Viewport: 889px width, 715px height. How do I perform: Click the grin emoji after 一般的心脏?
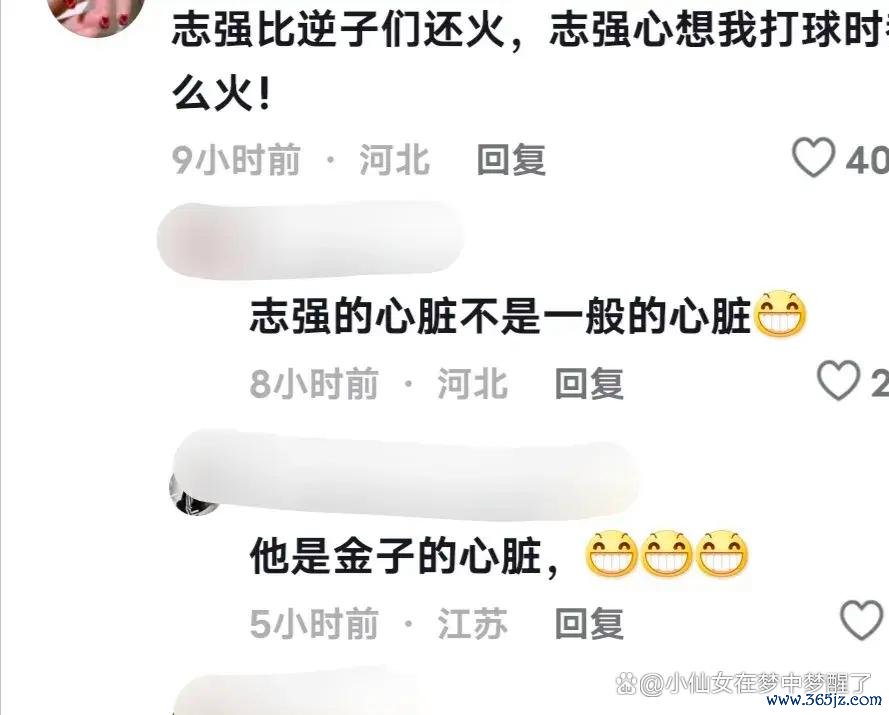pyautogui.click(x=782, y=315)
